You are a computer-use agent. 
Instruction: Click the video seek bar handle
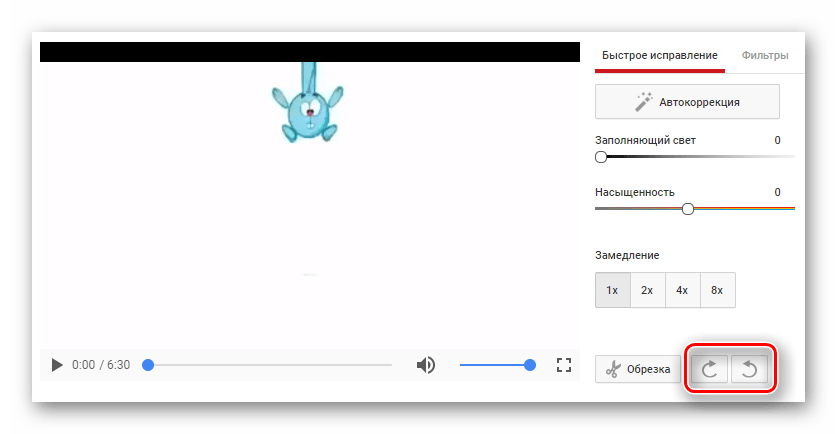(148, 365)
